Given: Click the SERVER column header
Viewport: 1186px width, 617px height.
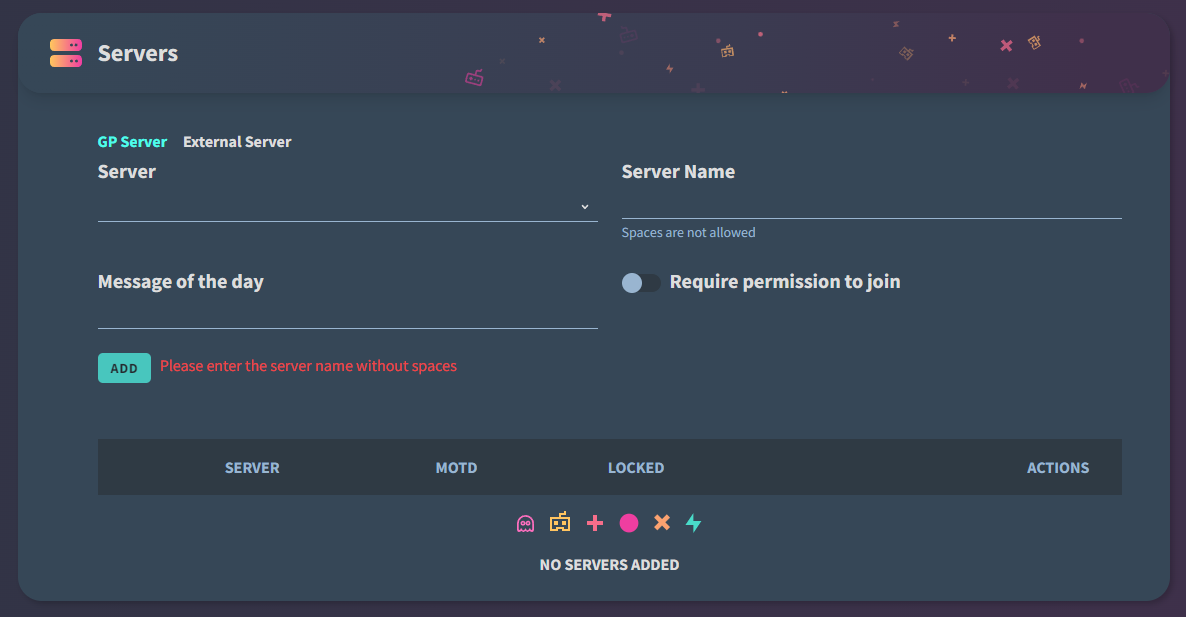Looking at the screenshot, I should tap(252, 468).
